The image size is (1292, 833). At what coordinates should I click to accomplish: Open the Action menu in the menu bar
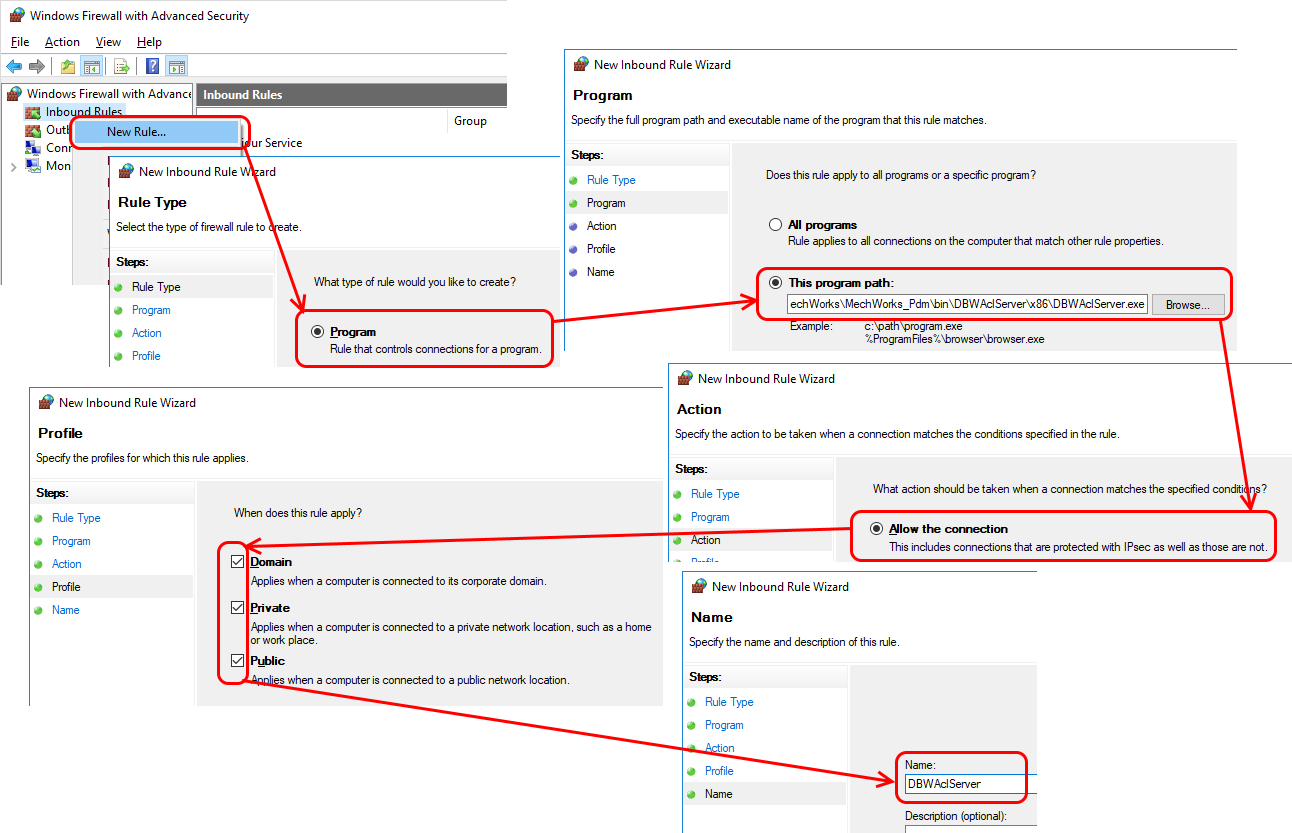[x=62, y=42]
